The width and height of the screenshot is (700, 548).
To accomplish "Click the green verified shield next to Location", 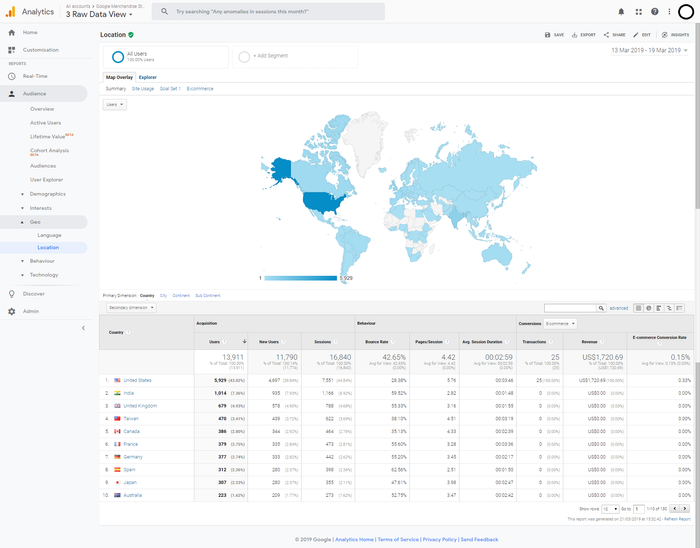I will click(131, 35).
